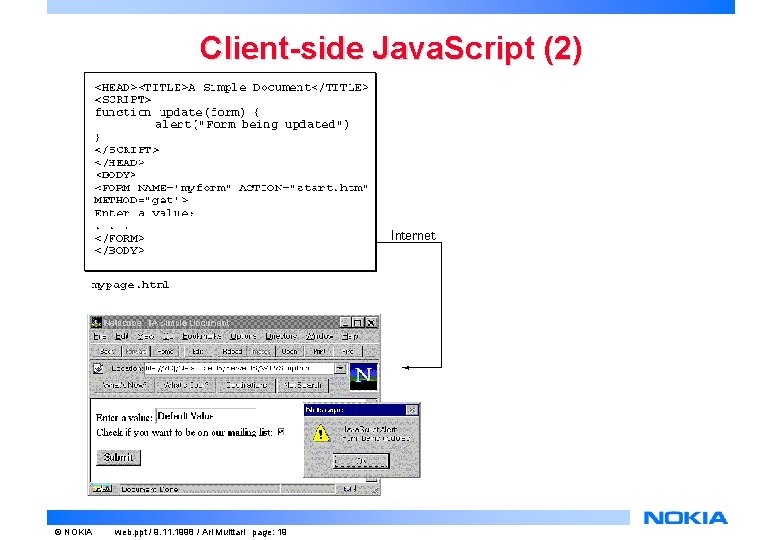The height and width of the screenshot is (540, 780).
Task: Click the Edit toolbar button
Action: click(197, 351)
